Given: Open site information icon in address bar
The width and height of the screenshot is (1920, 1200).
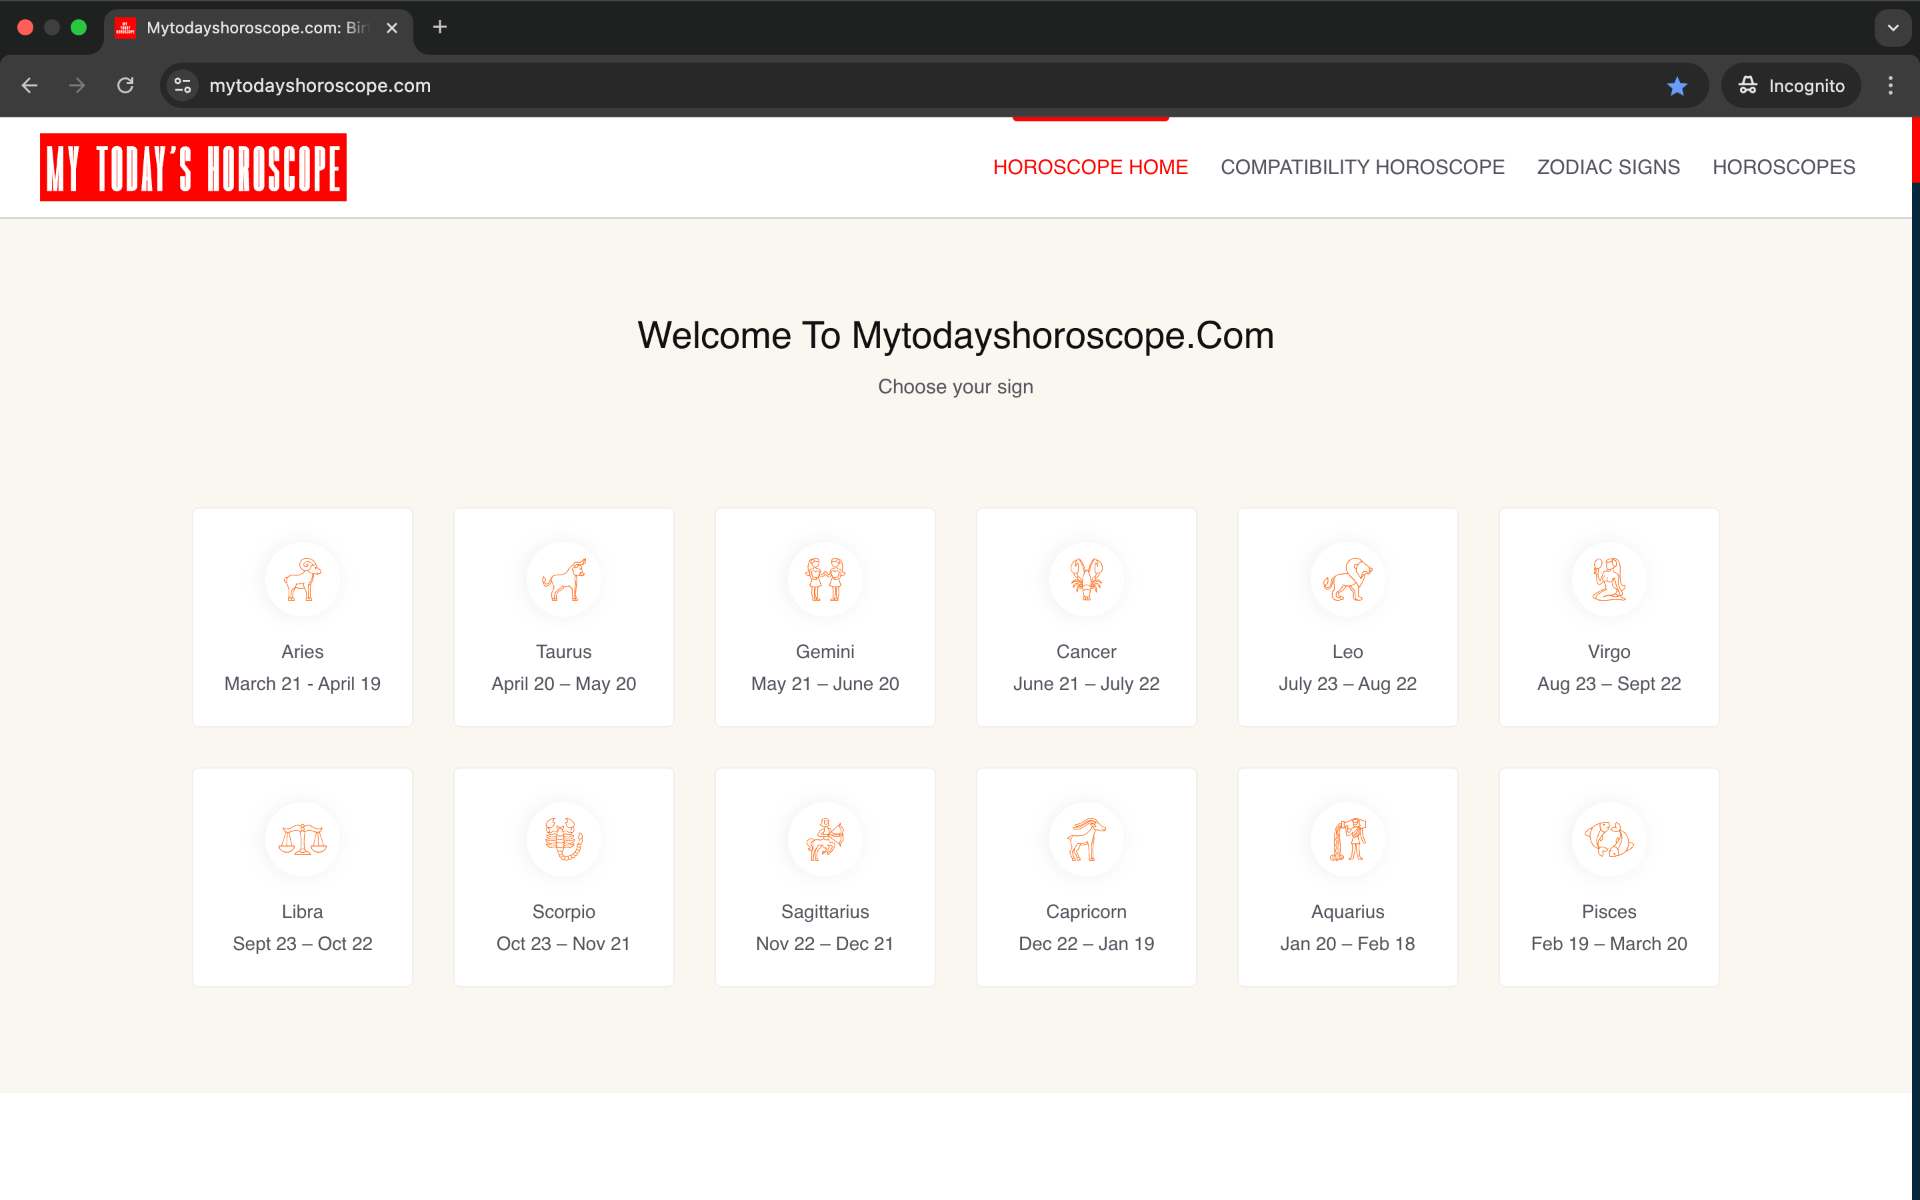Looking at the screenshot, I should [x=183, y=86].
